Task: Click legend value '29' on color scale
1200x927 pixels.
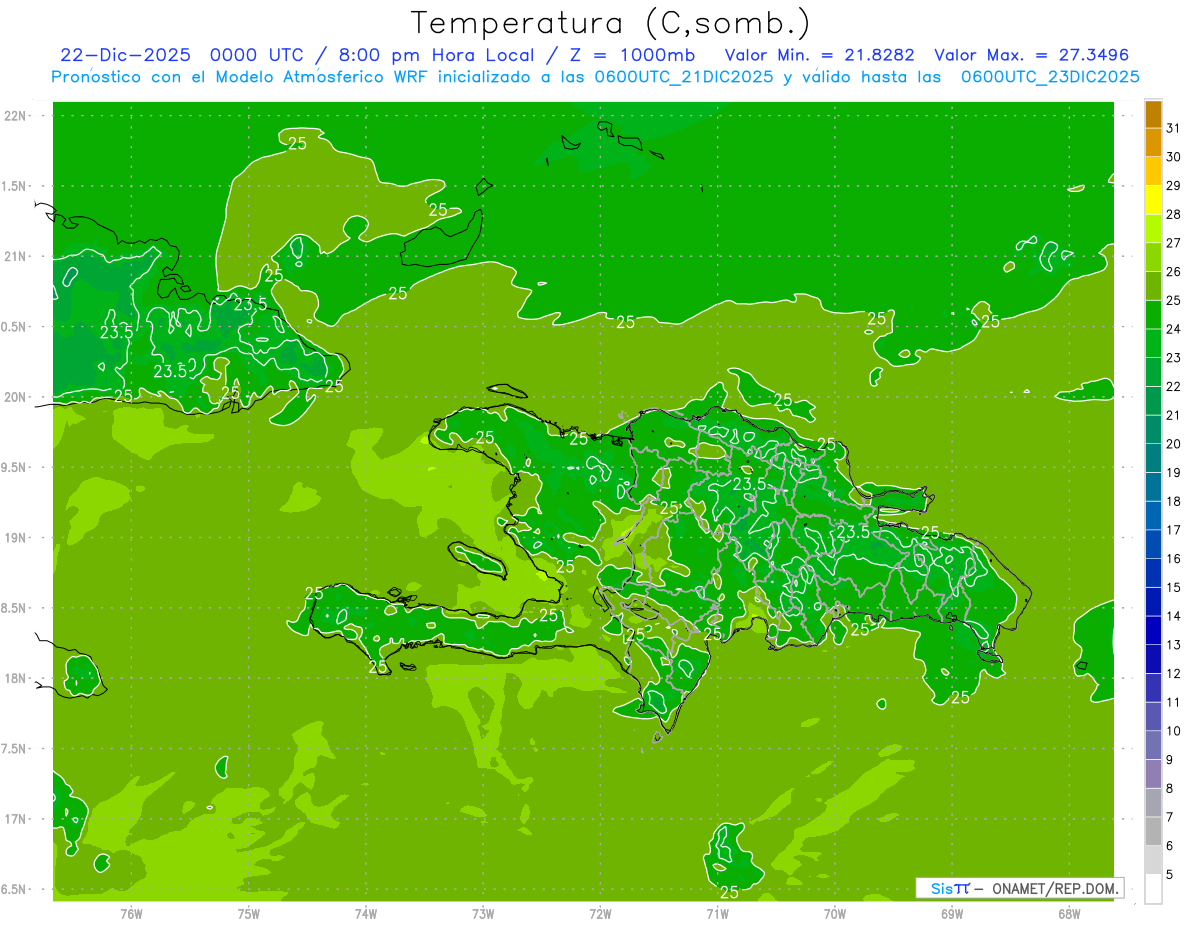Action: [x=1174, y=186]
